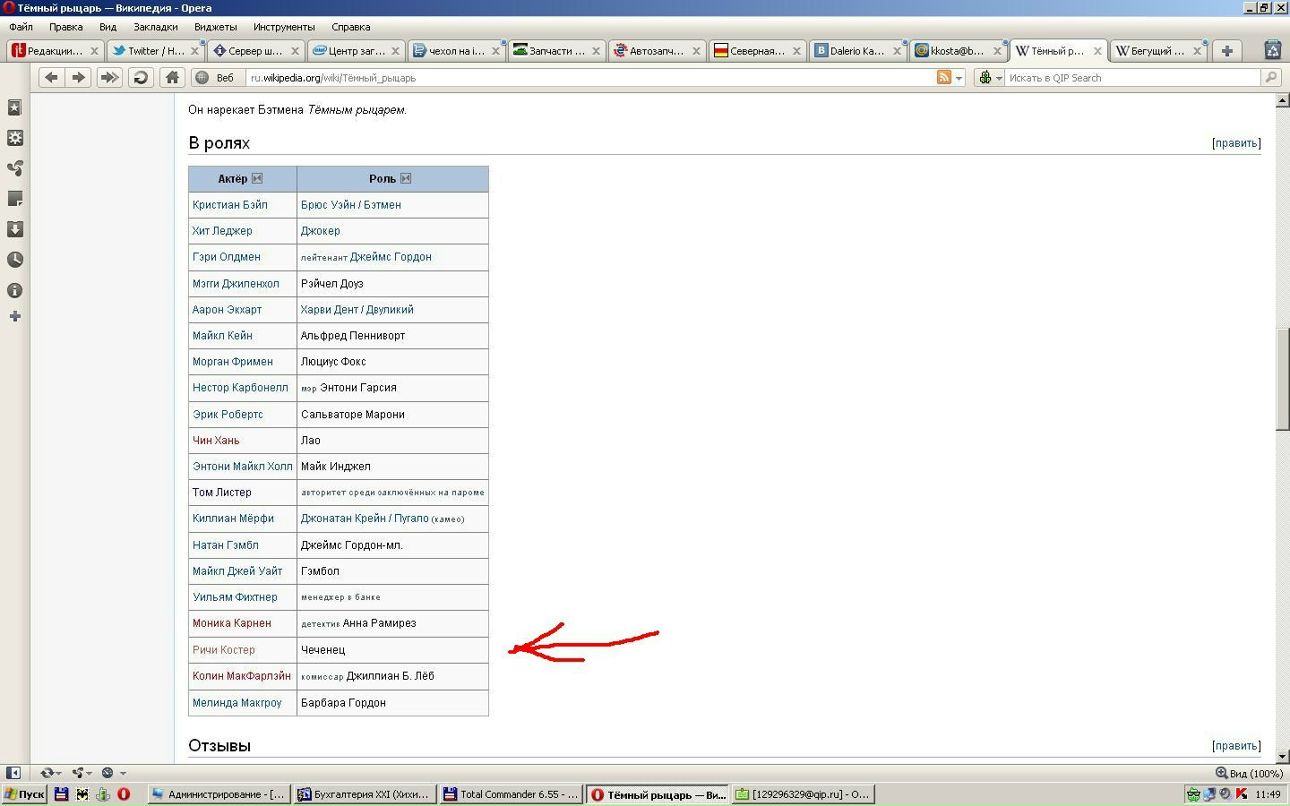Image resolution: width=1290 pixels, height=806 pixels.
Task: Toggle the side panel visibility button
Action: tap(14, 772)
